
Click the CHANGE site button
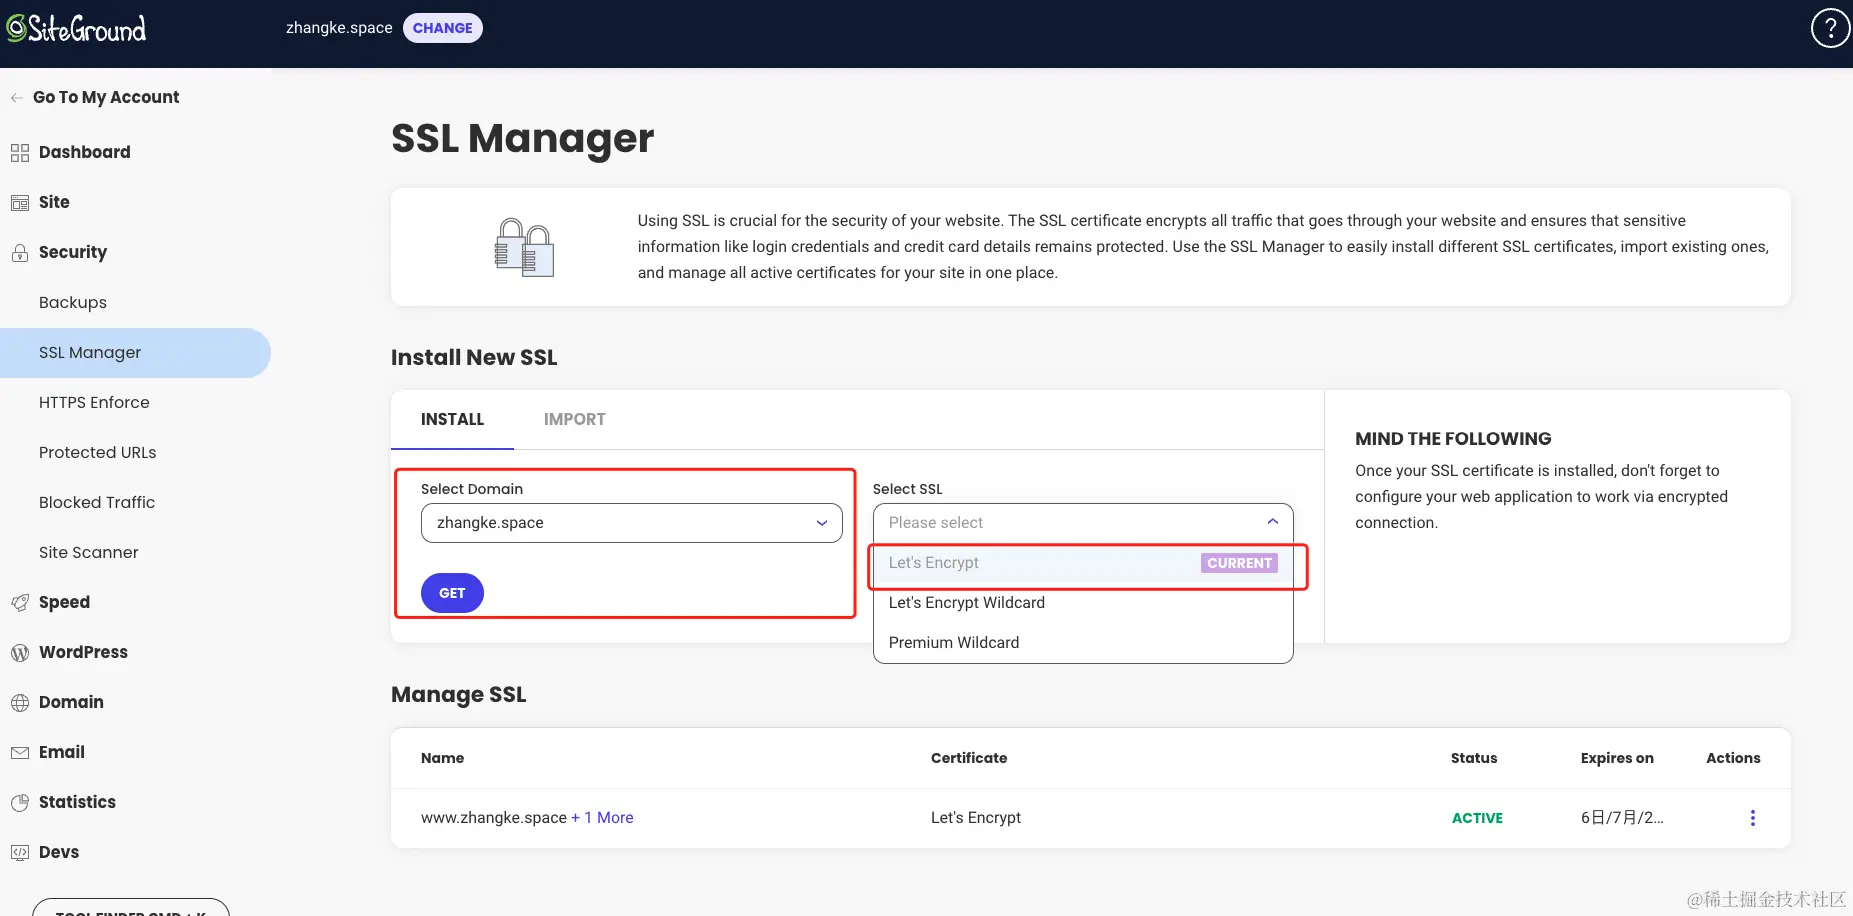click(442, 28)
